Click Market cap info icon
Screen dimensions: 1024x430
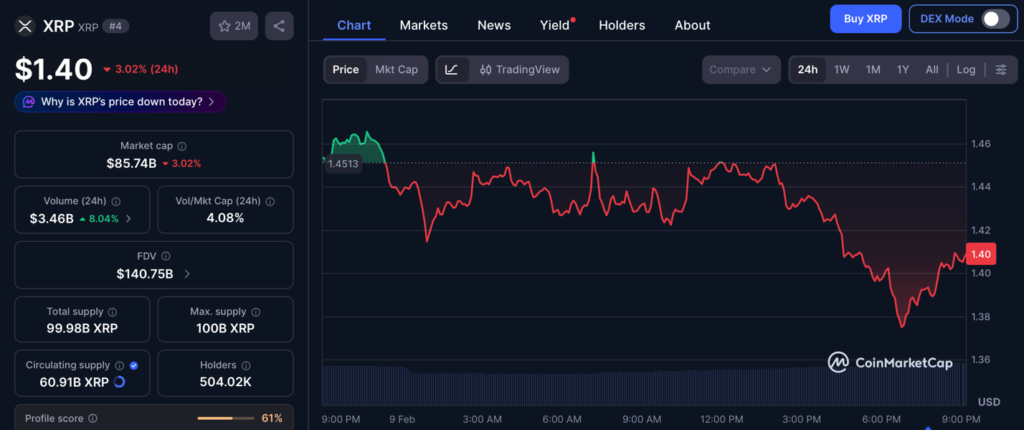(x=182, y=146)
